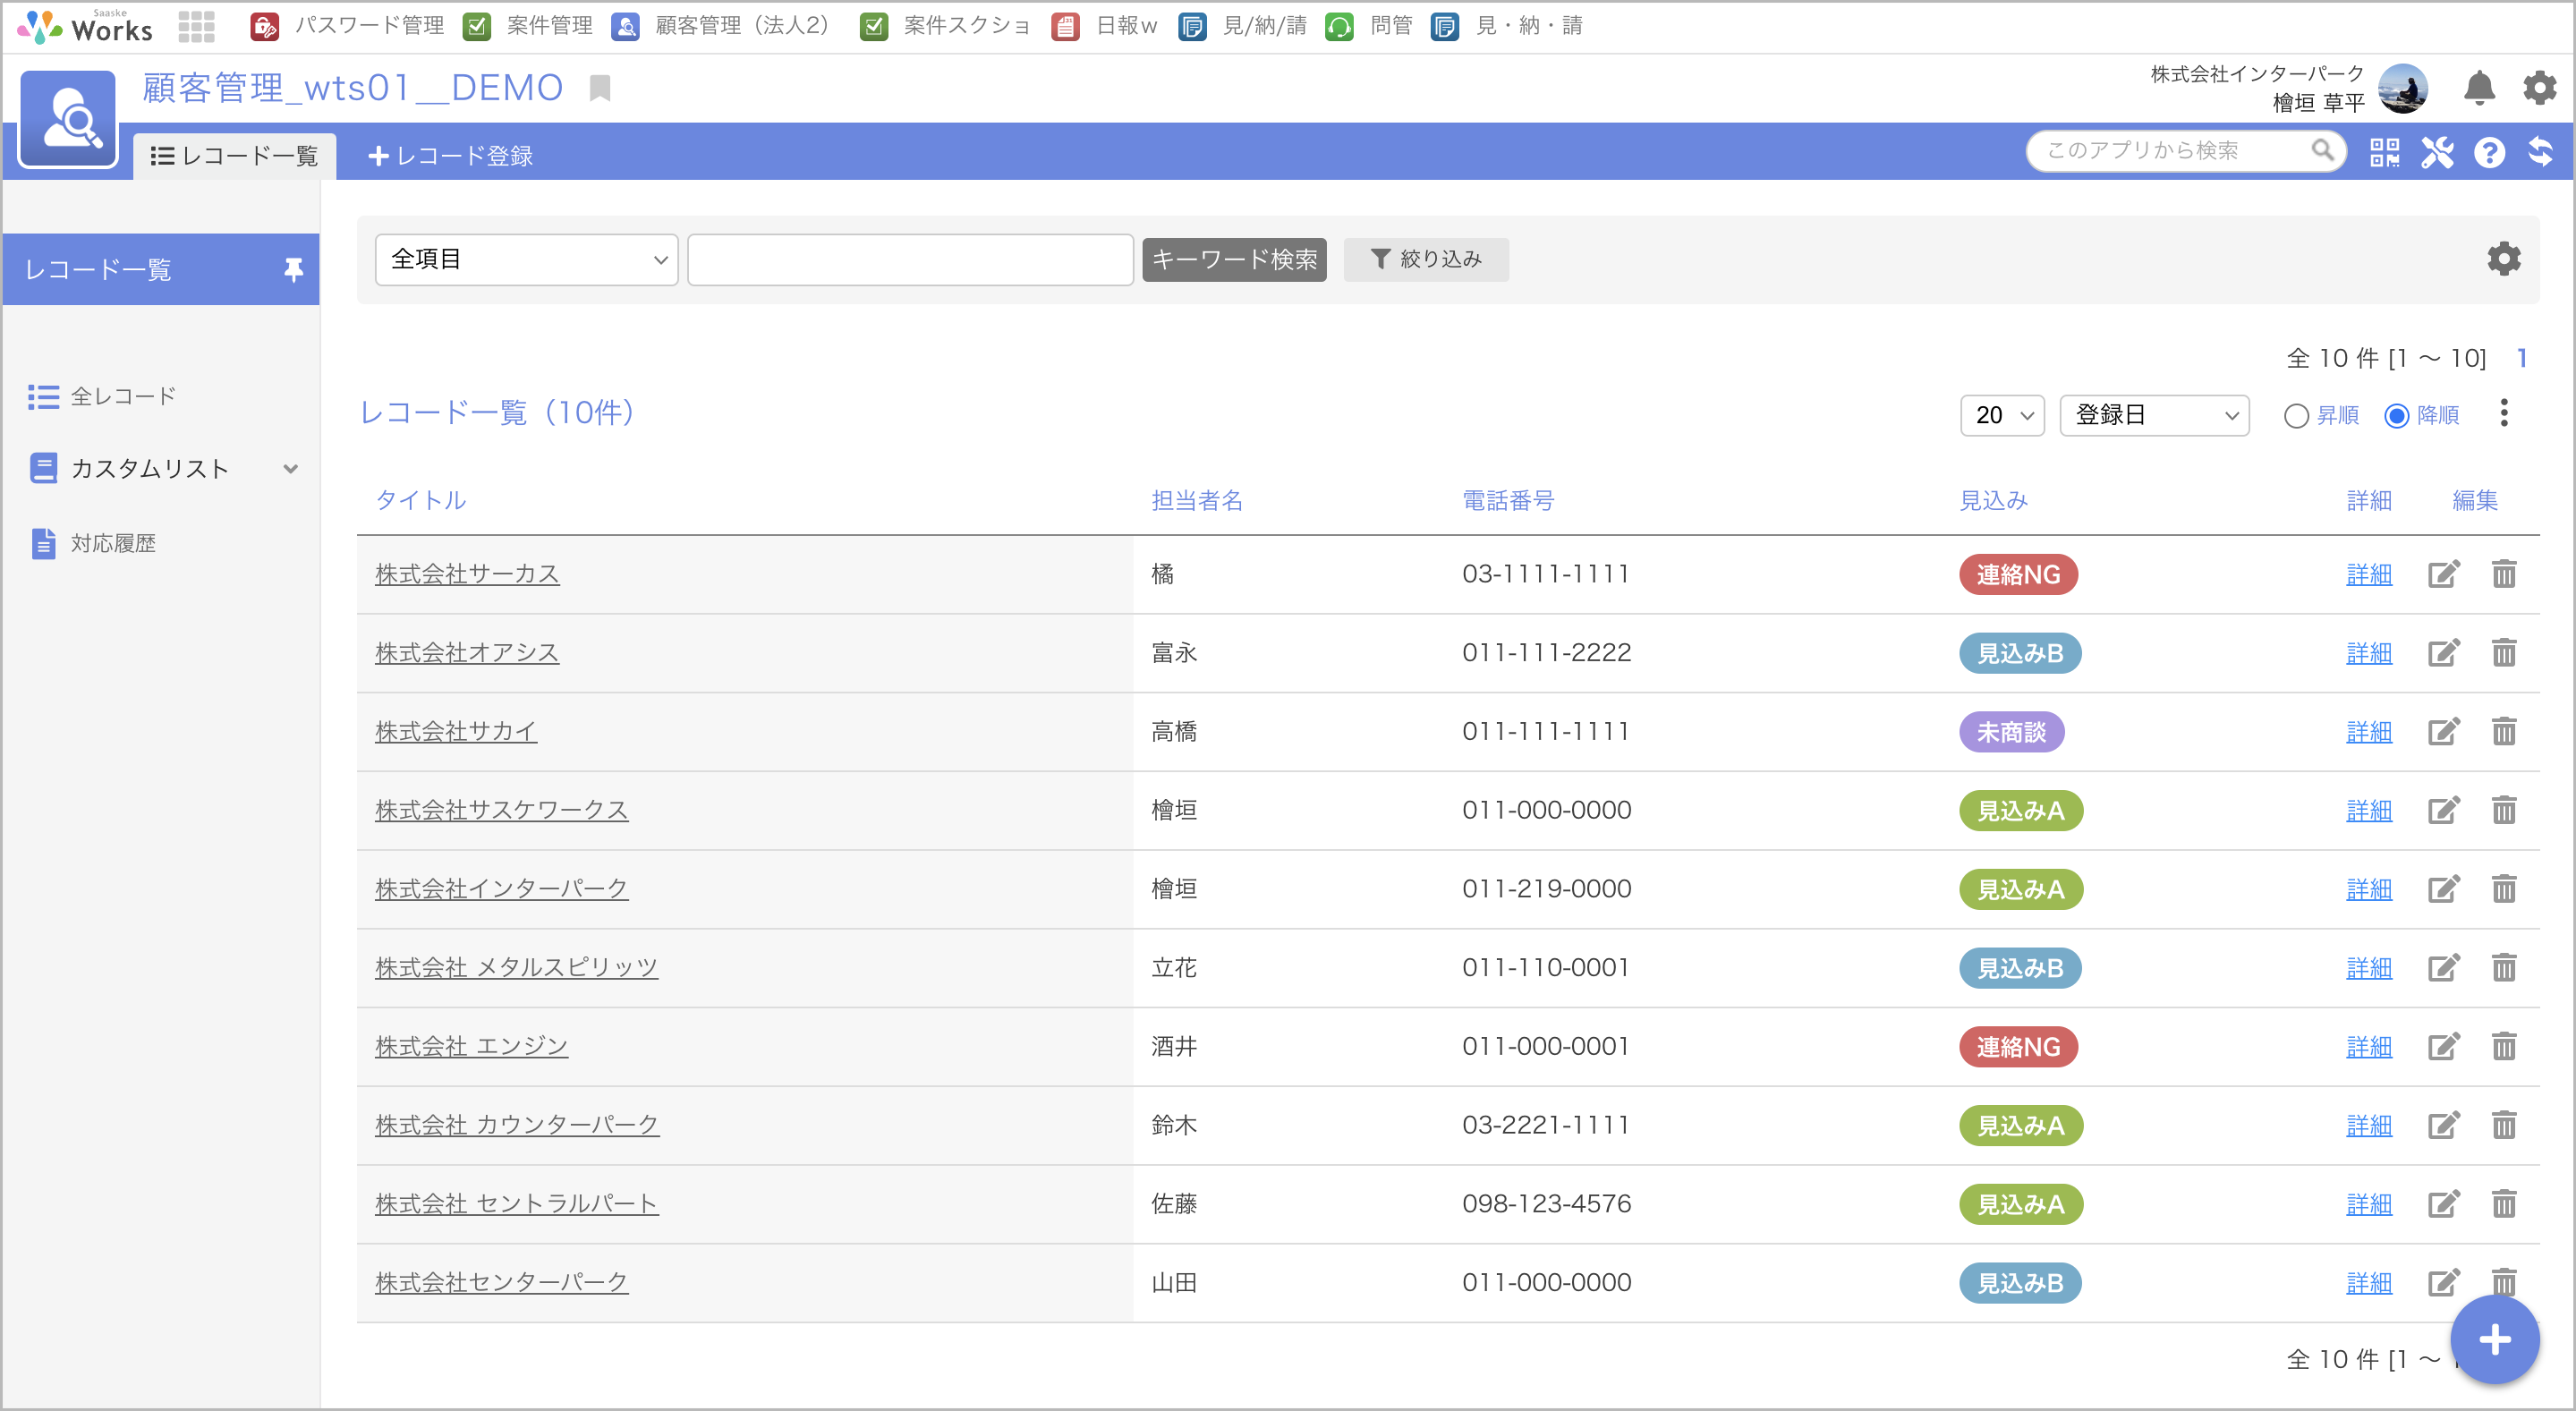Go to page 1 in pagination
This screenshot has height=1411, width=2576.
click(x=2521, y=359)
